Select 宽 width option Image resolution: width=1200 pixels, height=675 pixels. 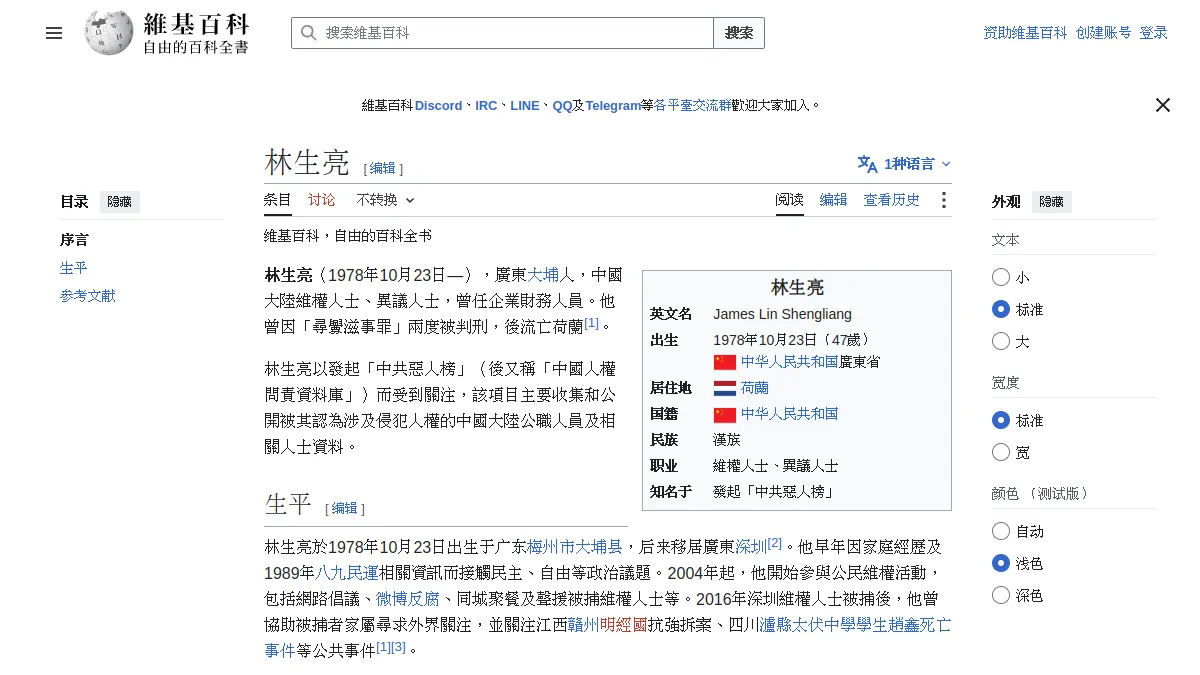pyautogui.click(x=1001, y=452)
